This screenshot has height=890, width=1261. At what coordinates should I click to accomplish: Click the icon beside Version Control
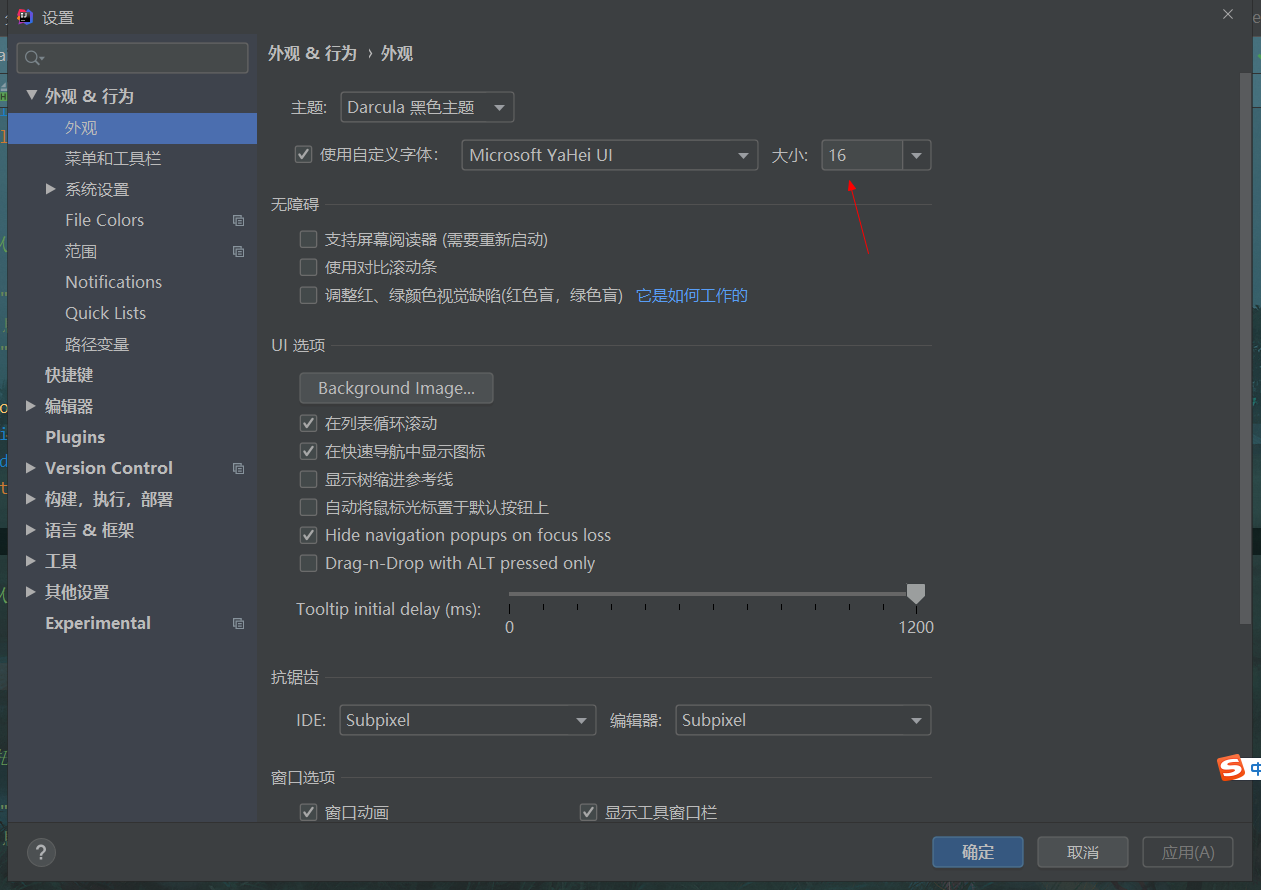click(238, 468)
